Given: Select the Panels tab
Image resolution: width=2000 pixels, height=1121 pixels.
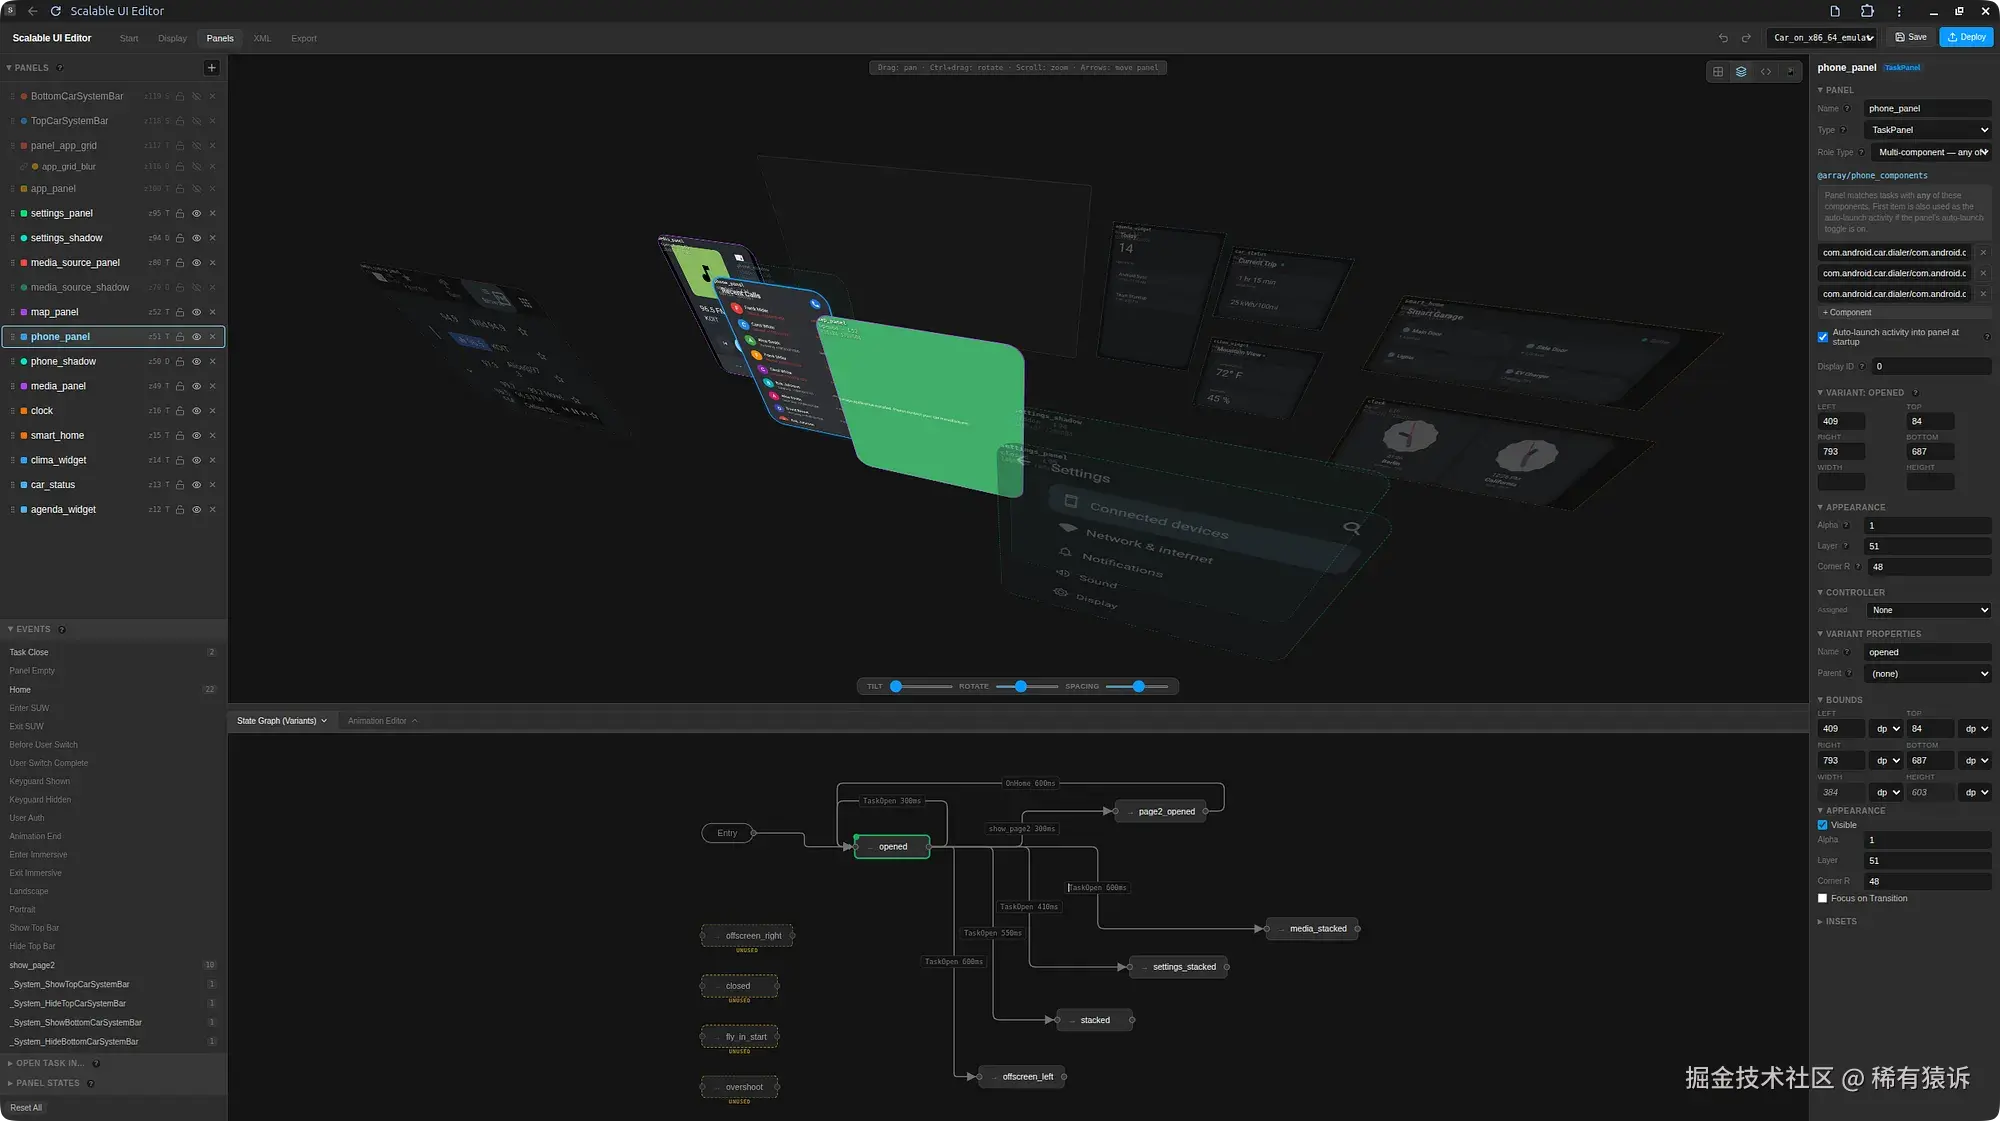Looking at the screenshot, I should [x=220, y=39].
